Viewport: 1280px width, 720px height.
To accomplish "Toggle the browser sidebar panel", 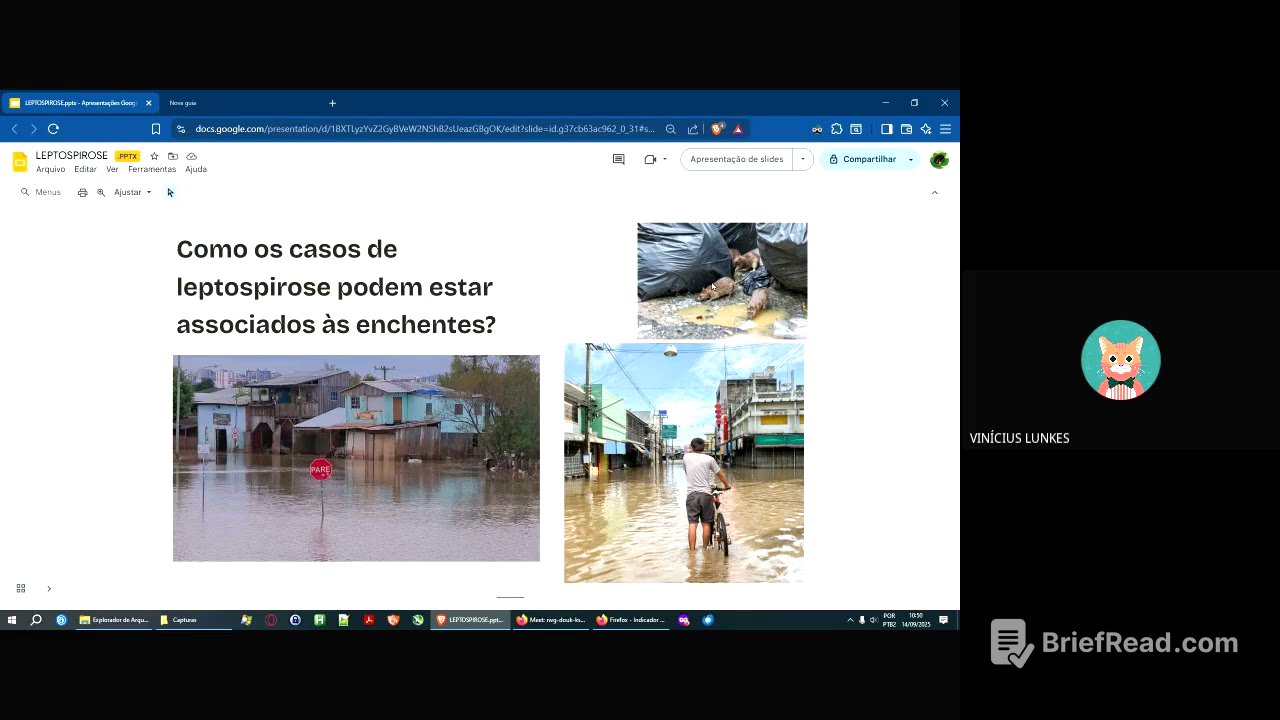I will (886, 129).
